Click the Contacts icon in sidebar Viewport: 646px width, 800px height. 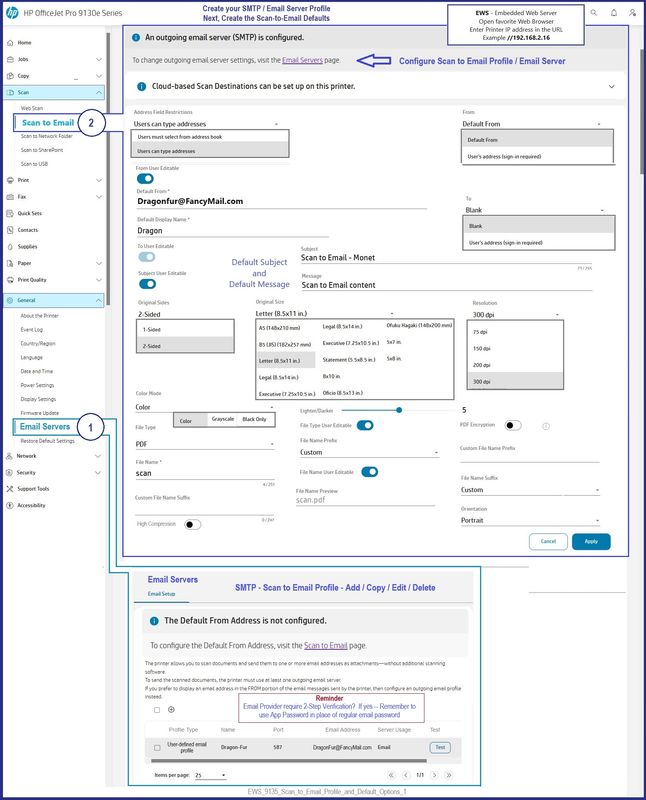click(x=10, y=230)
